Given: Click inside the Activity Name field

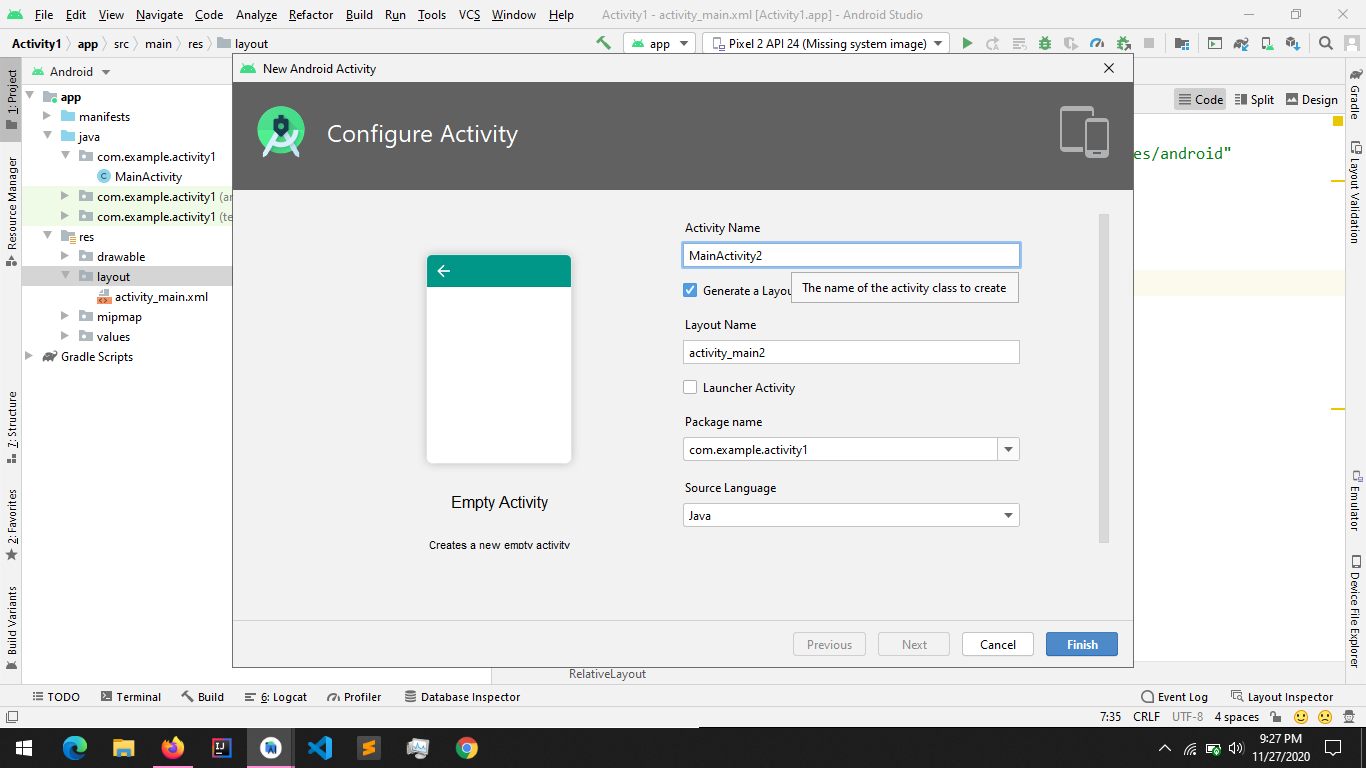Looking at the screenshot, I should (850, 255).
